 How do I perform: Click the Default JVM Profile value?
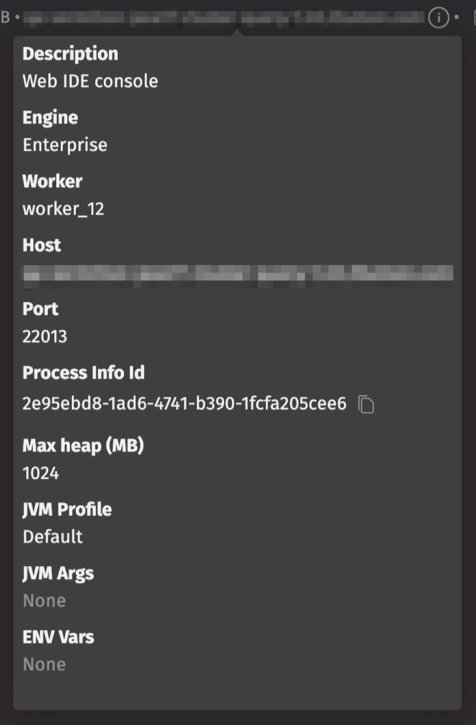pyautogui.click(x=53, y=537)
